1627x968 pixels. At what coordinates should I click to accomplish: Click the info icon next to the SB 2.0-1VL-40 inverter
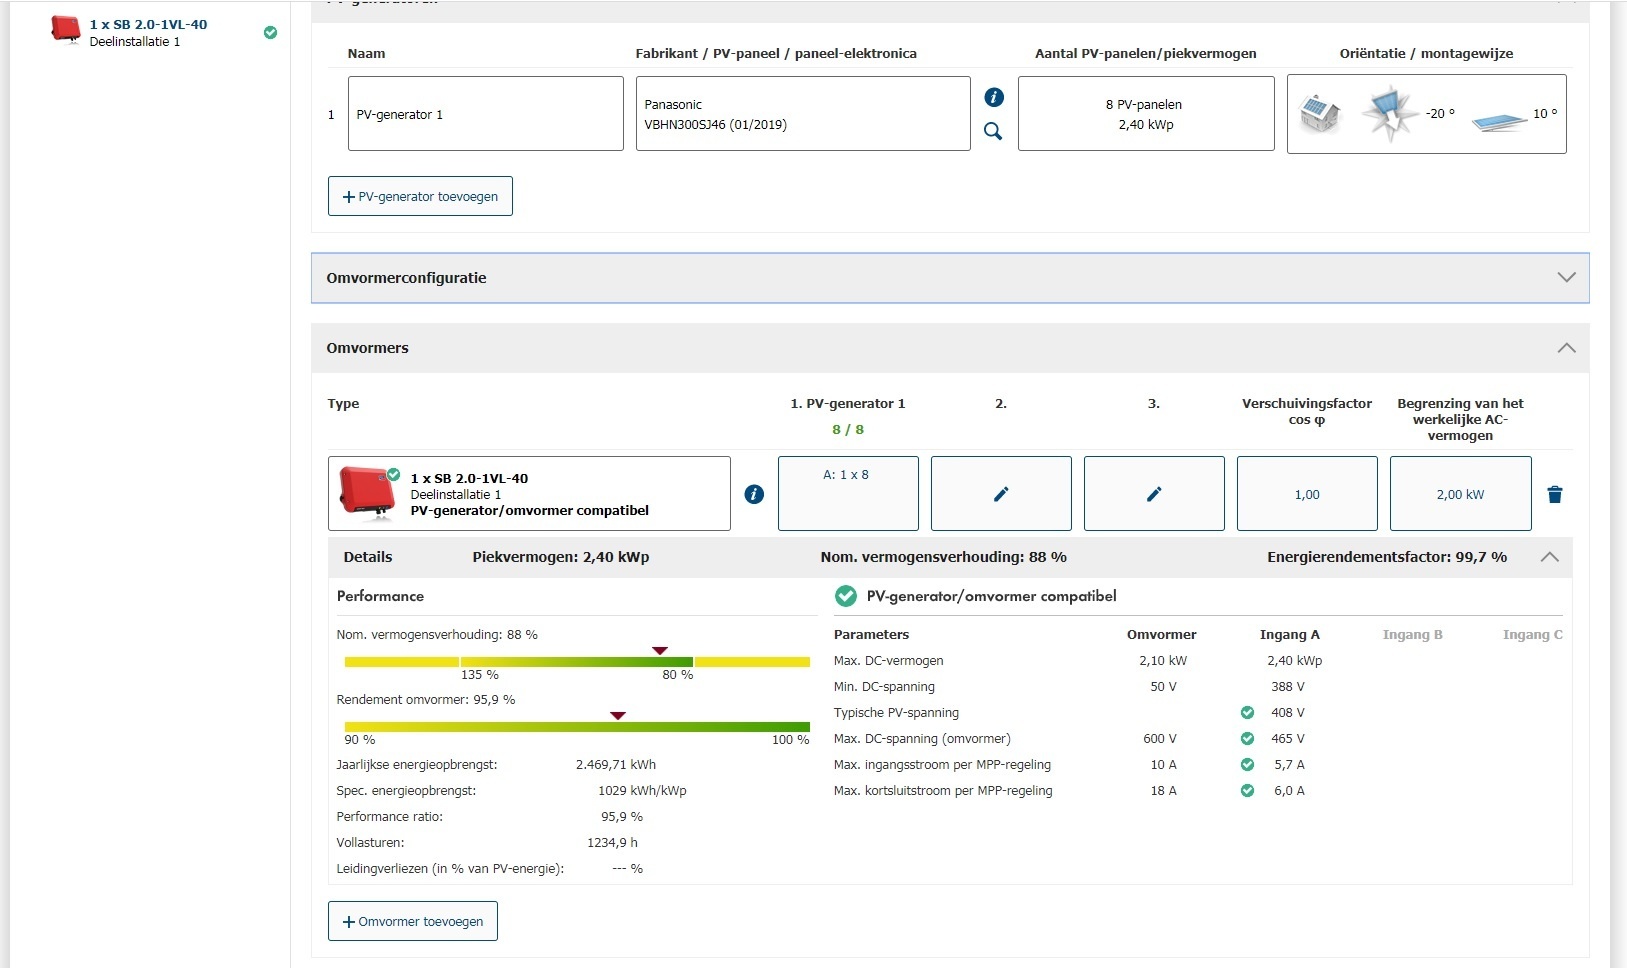pyautogui.click(x=754, y=494)
